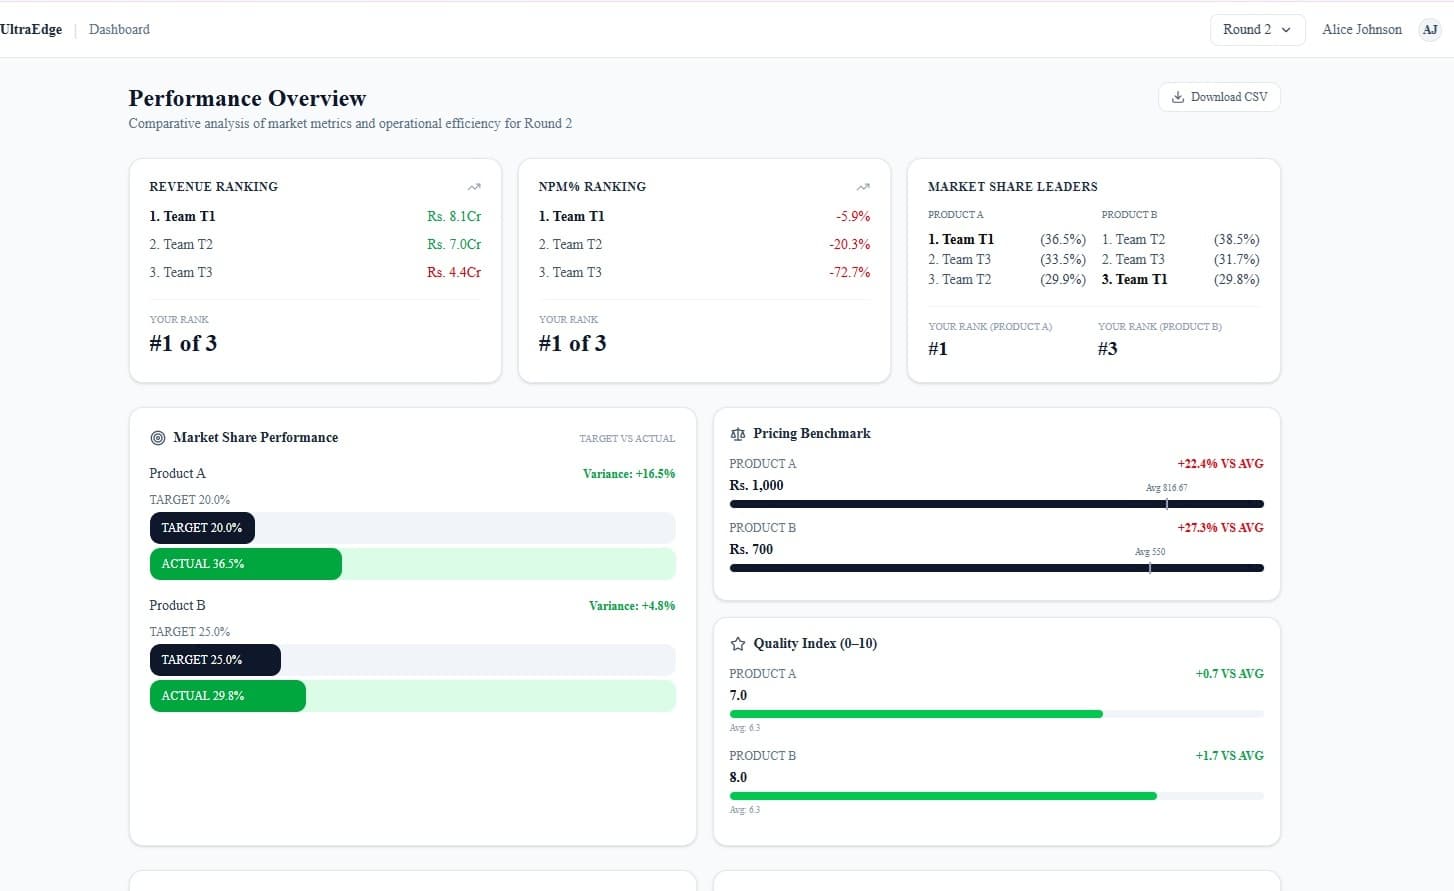This screenshot has width=1454, height=891.
Task: Select revenue value Rs. 7.0Cr
Action: pos(454,244)
